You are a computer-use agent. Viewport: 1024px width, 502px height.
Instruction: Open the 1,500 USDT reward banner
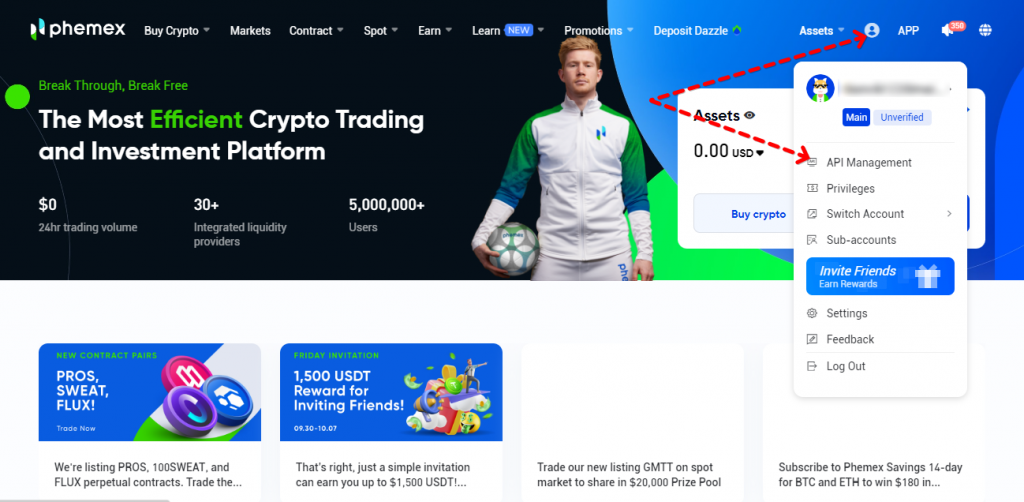pyautogui.click(x=391, y=392)
